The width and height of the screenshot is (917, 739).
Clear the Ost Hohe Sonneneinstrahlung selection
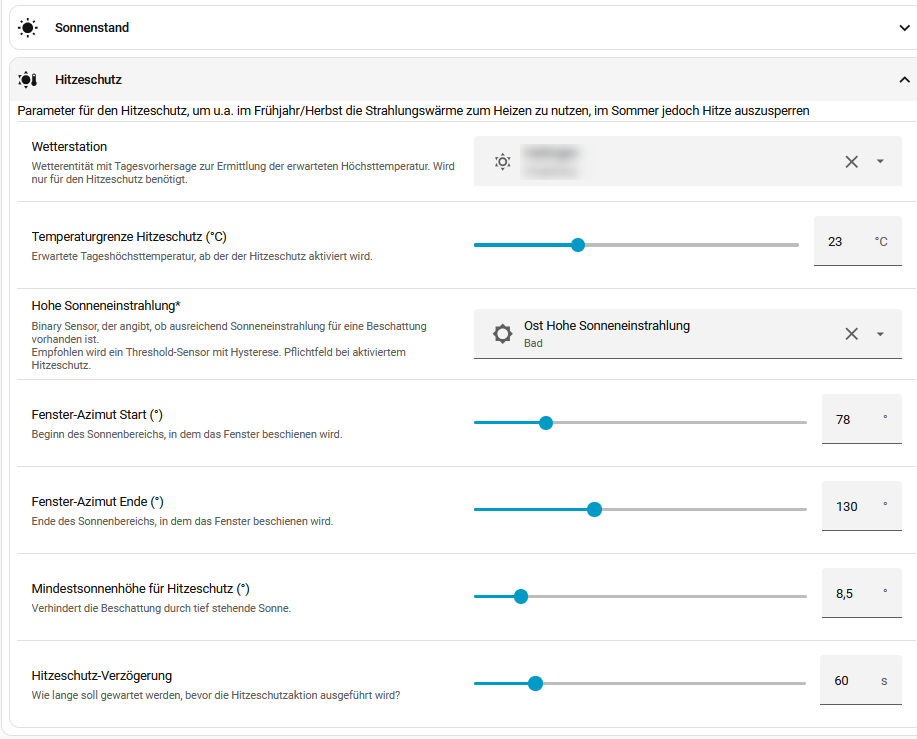852,334
